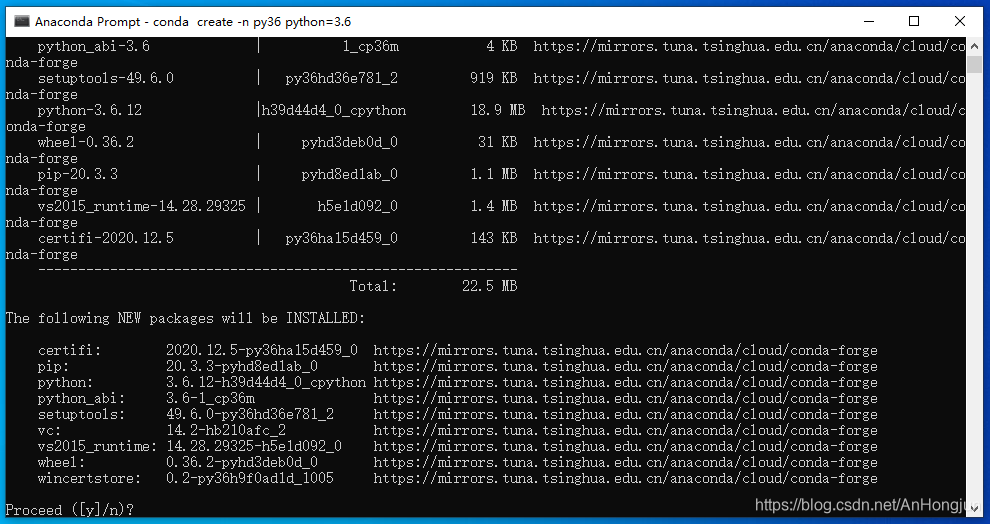
Task: Click the scrollbar up arrow
Action: point(974,46)
